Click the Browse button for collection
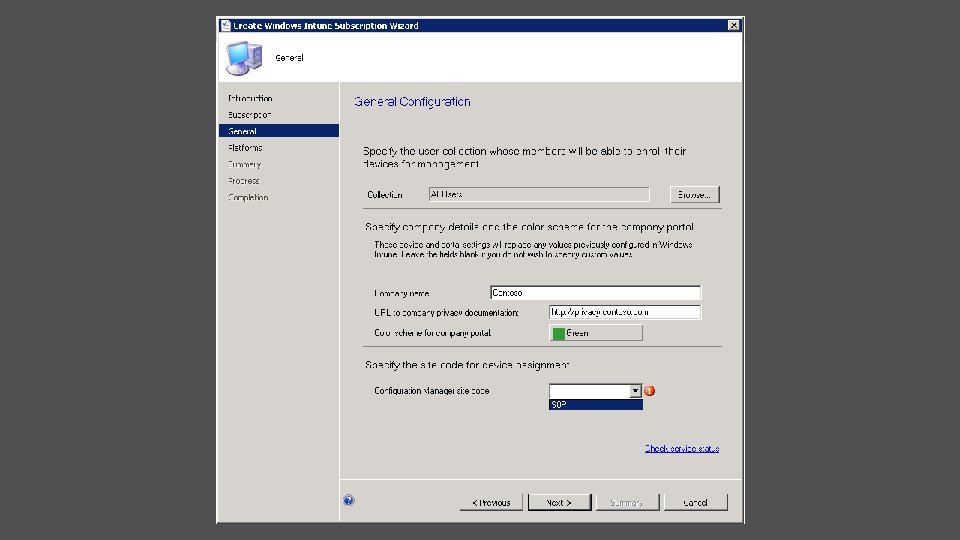This screenshot has width=960, height=540. coord(694,195)
